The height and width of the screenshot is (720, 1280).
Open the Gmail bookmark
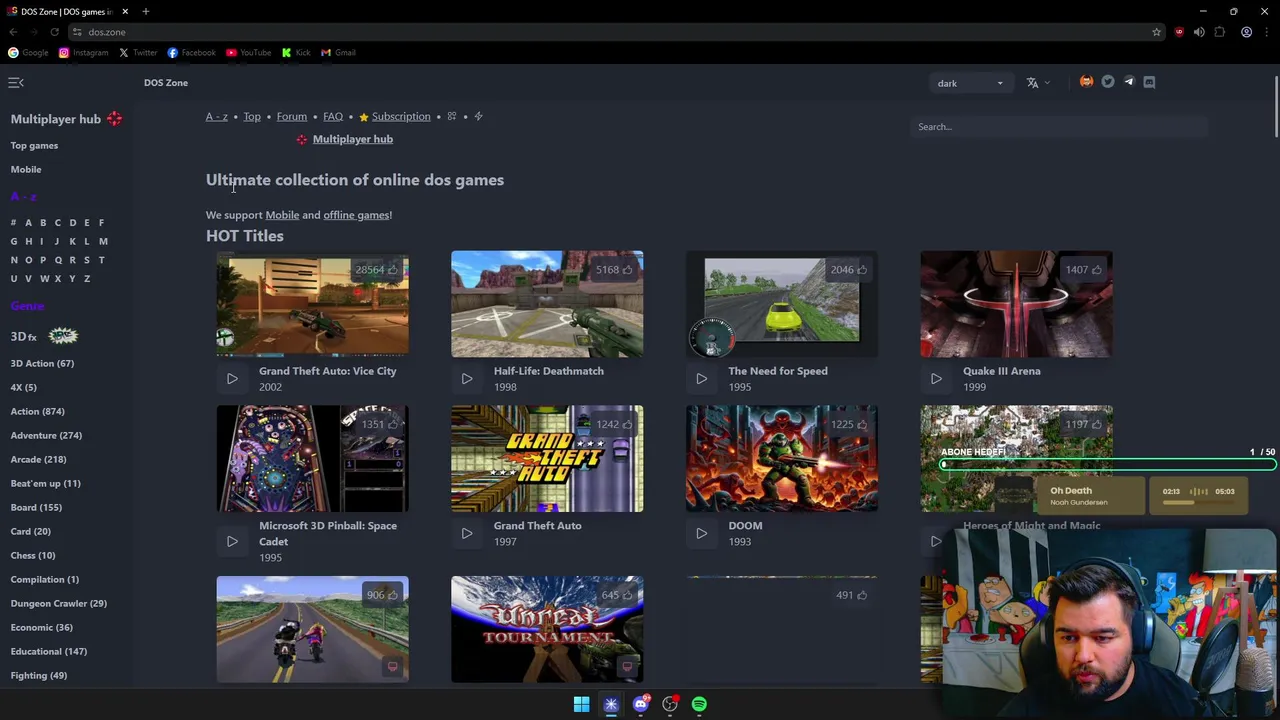338,52
